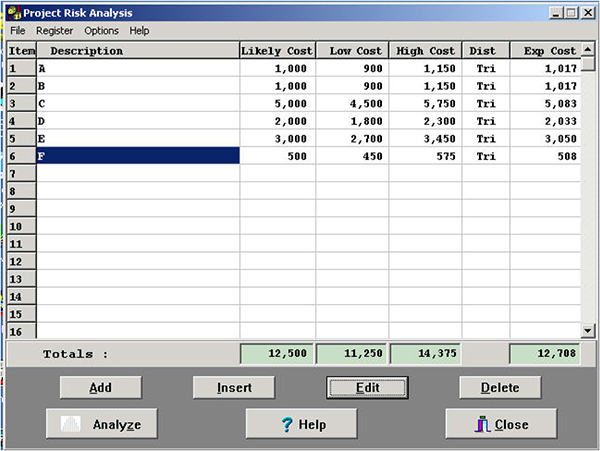Click the 12,500 likely cost total field

[x=277, y=353]
